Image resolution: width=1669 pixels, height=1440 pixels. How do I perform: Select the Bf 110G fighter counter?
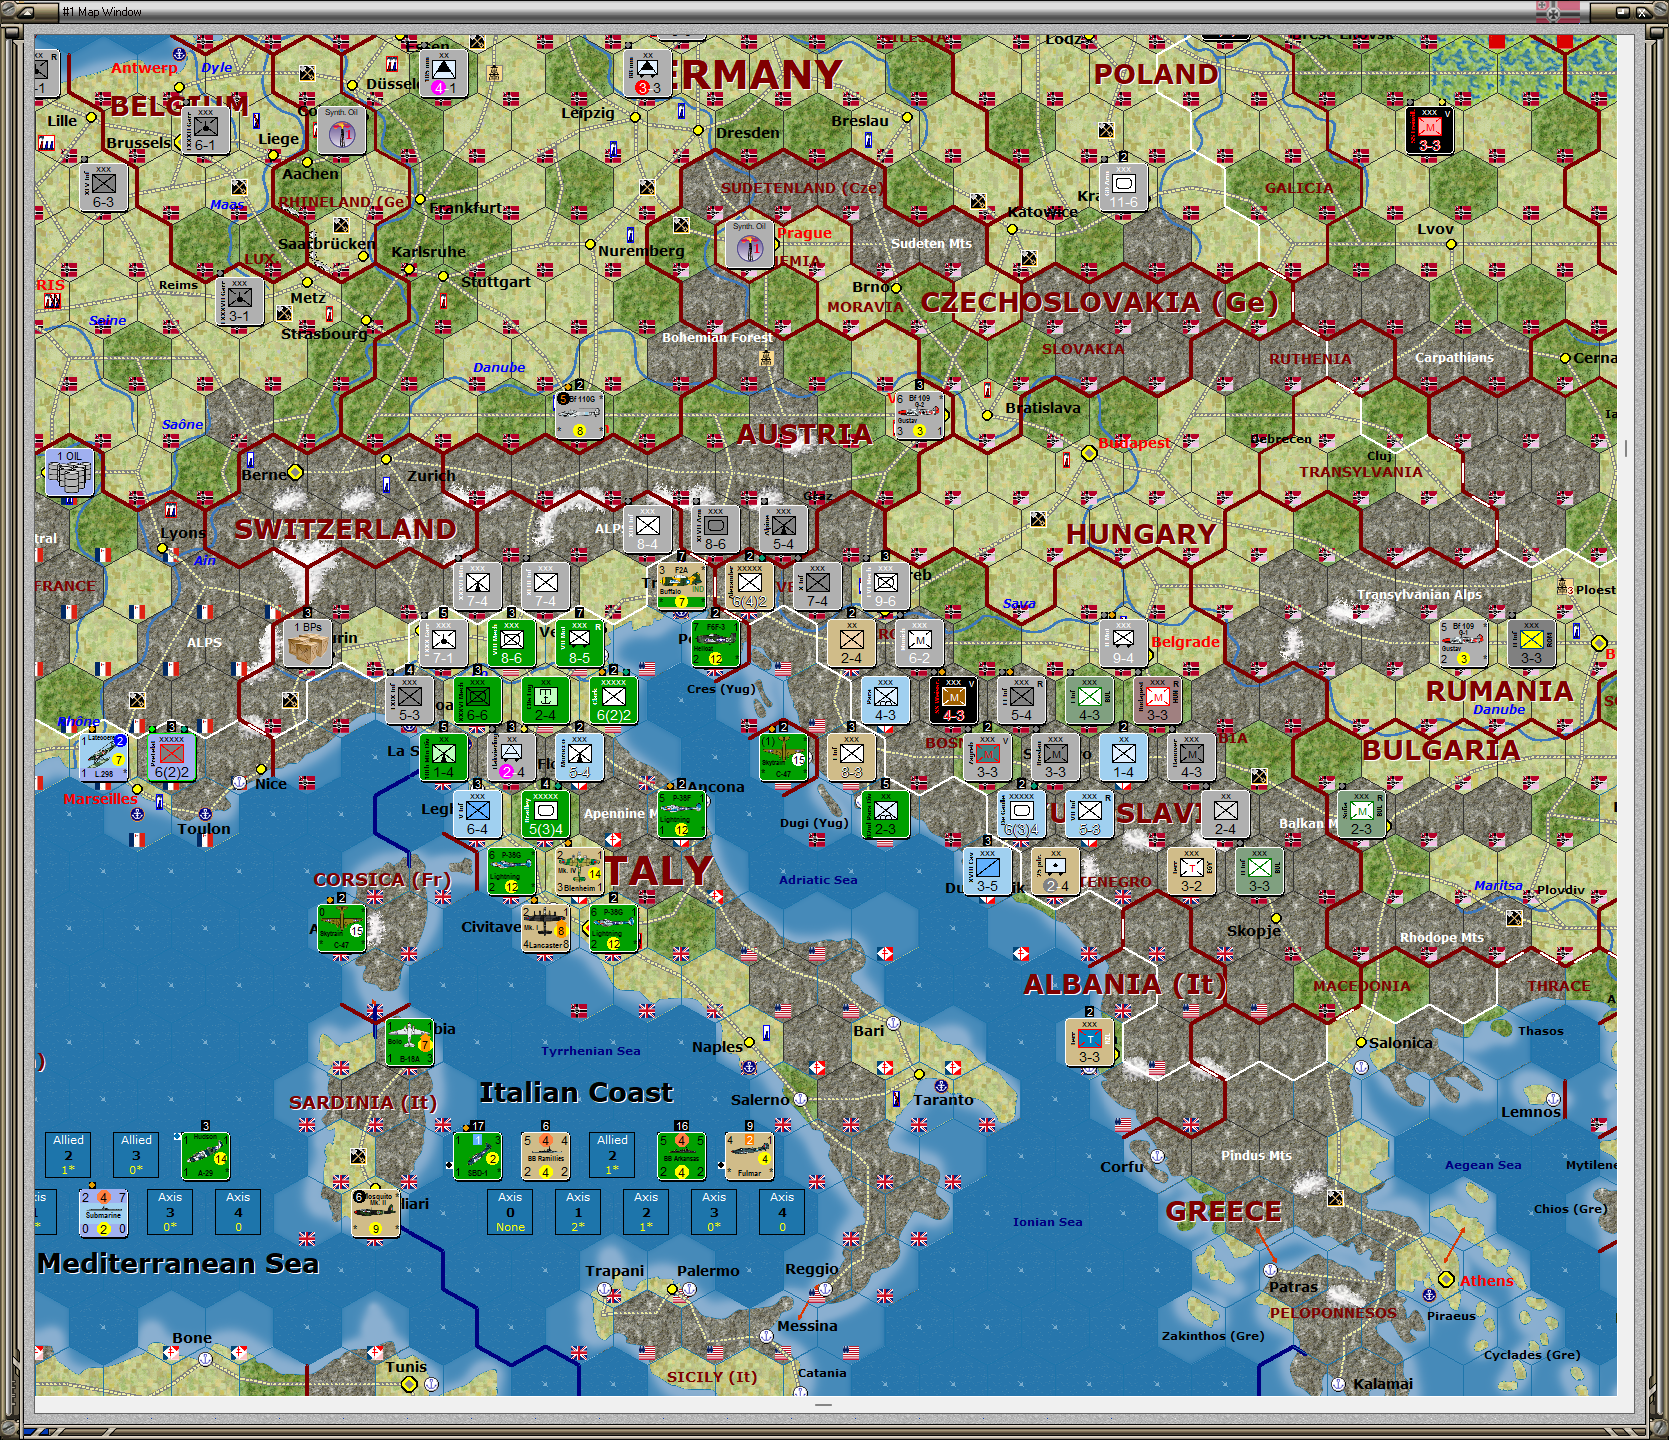[x=579, y=414]
